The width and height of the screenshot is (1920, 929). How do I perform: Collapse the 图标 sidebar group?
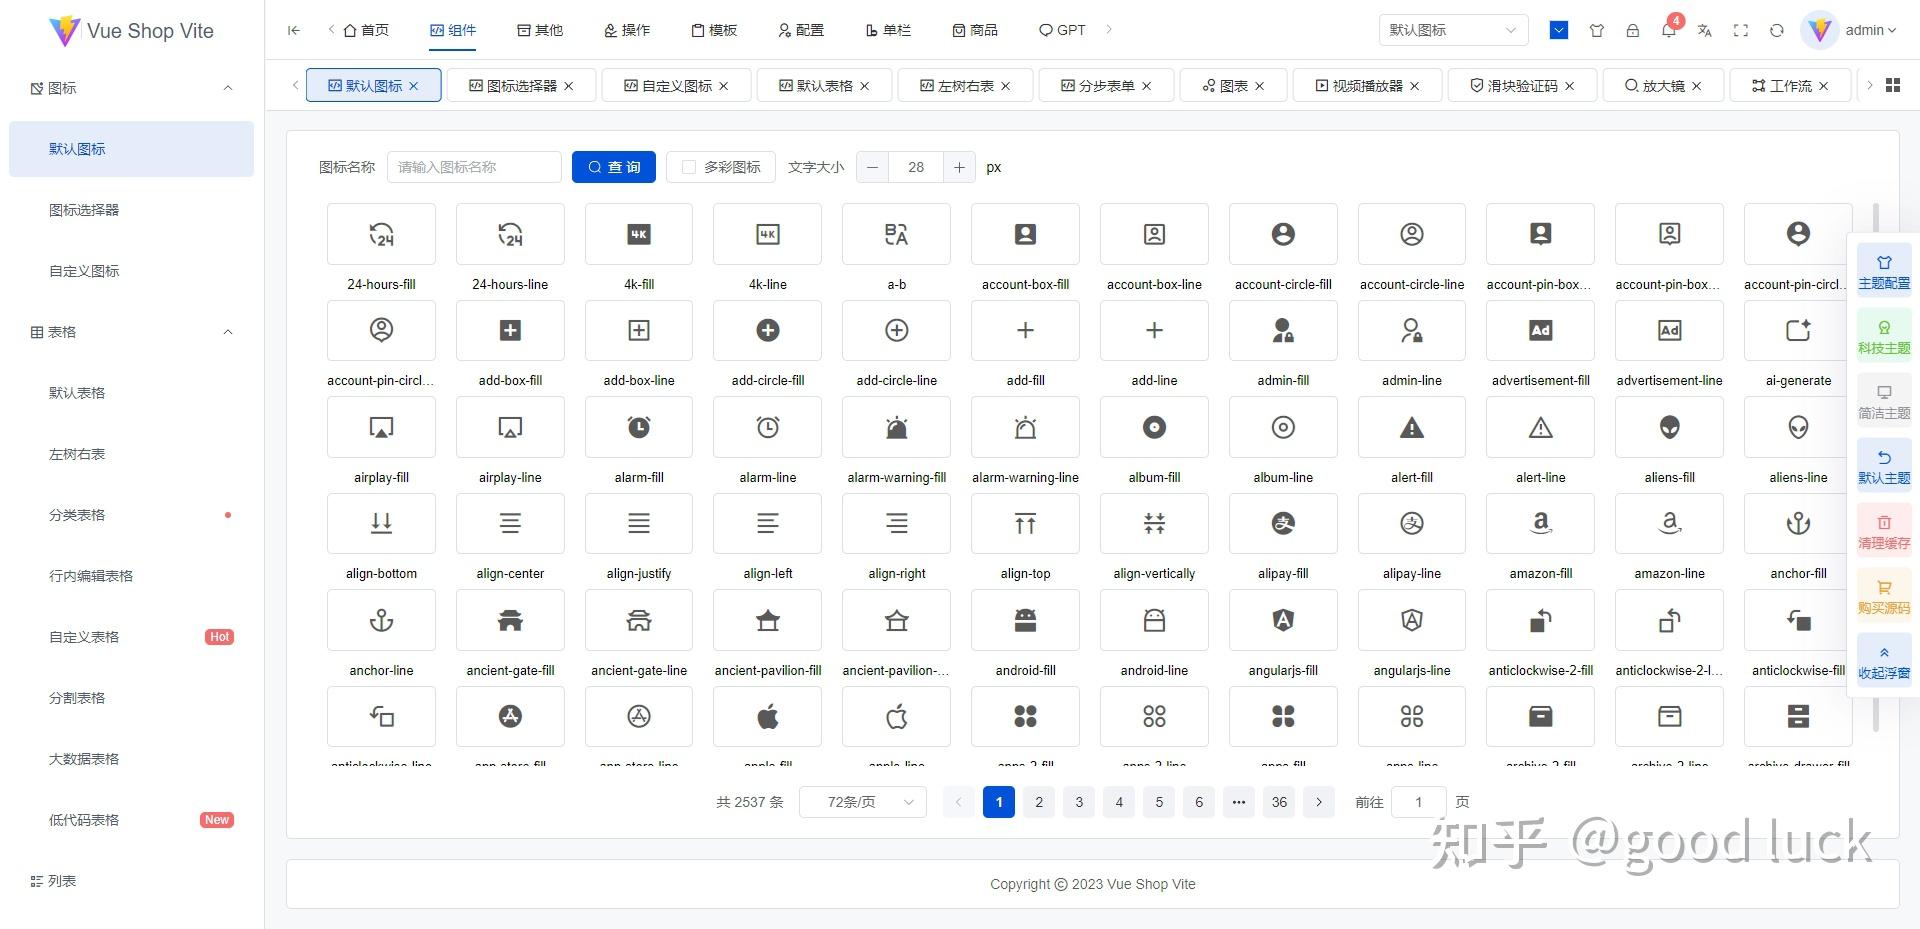(132, 88)
